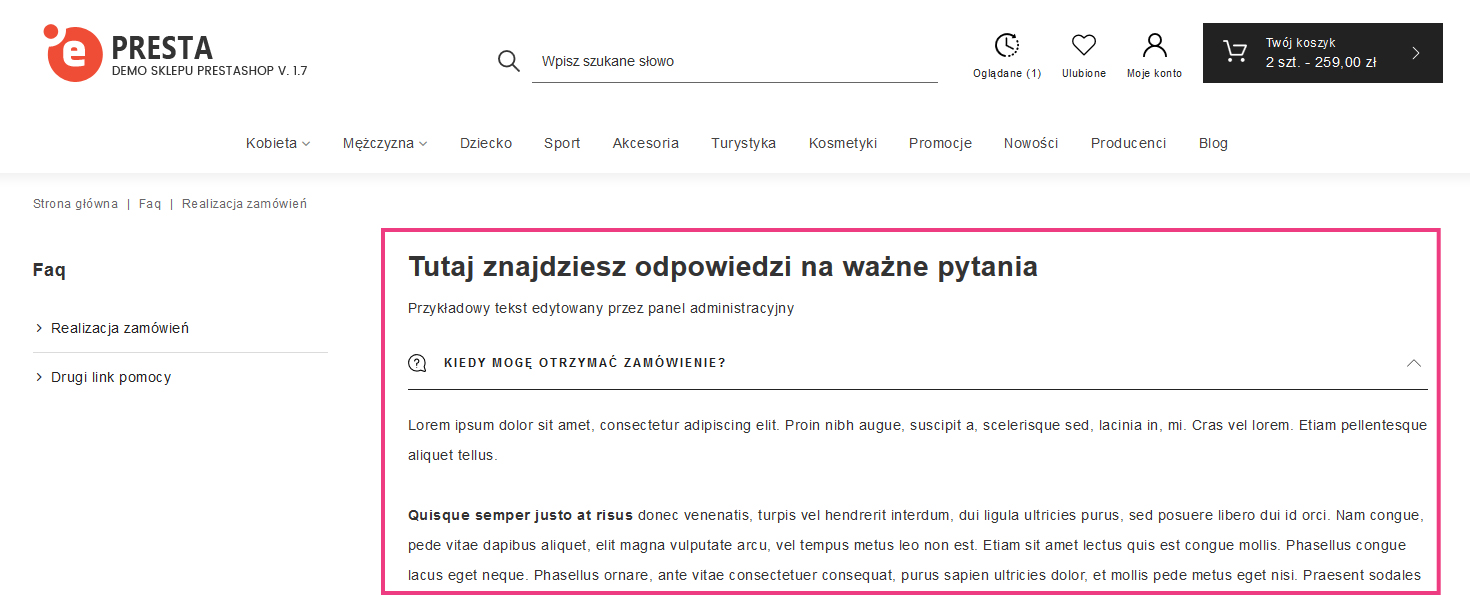Click the cart arrow chevron

1416,53
